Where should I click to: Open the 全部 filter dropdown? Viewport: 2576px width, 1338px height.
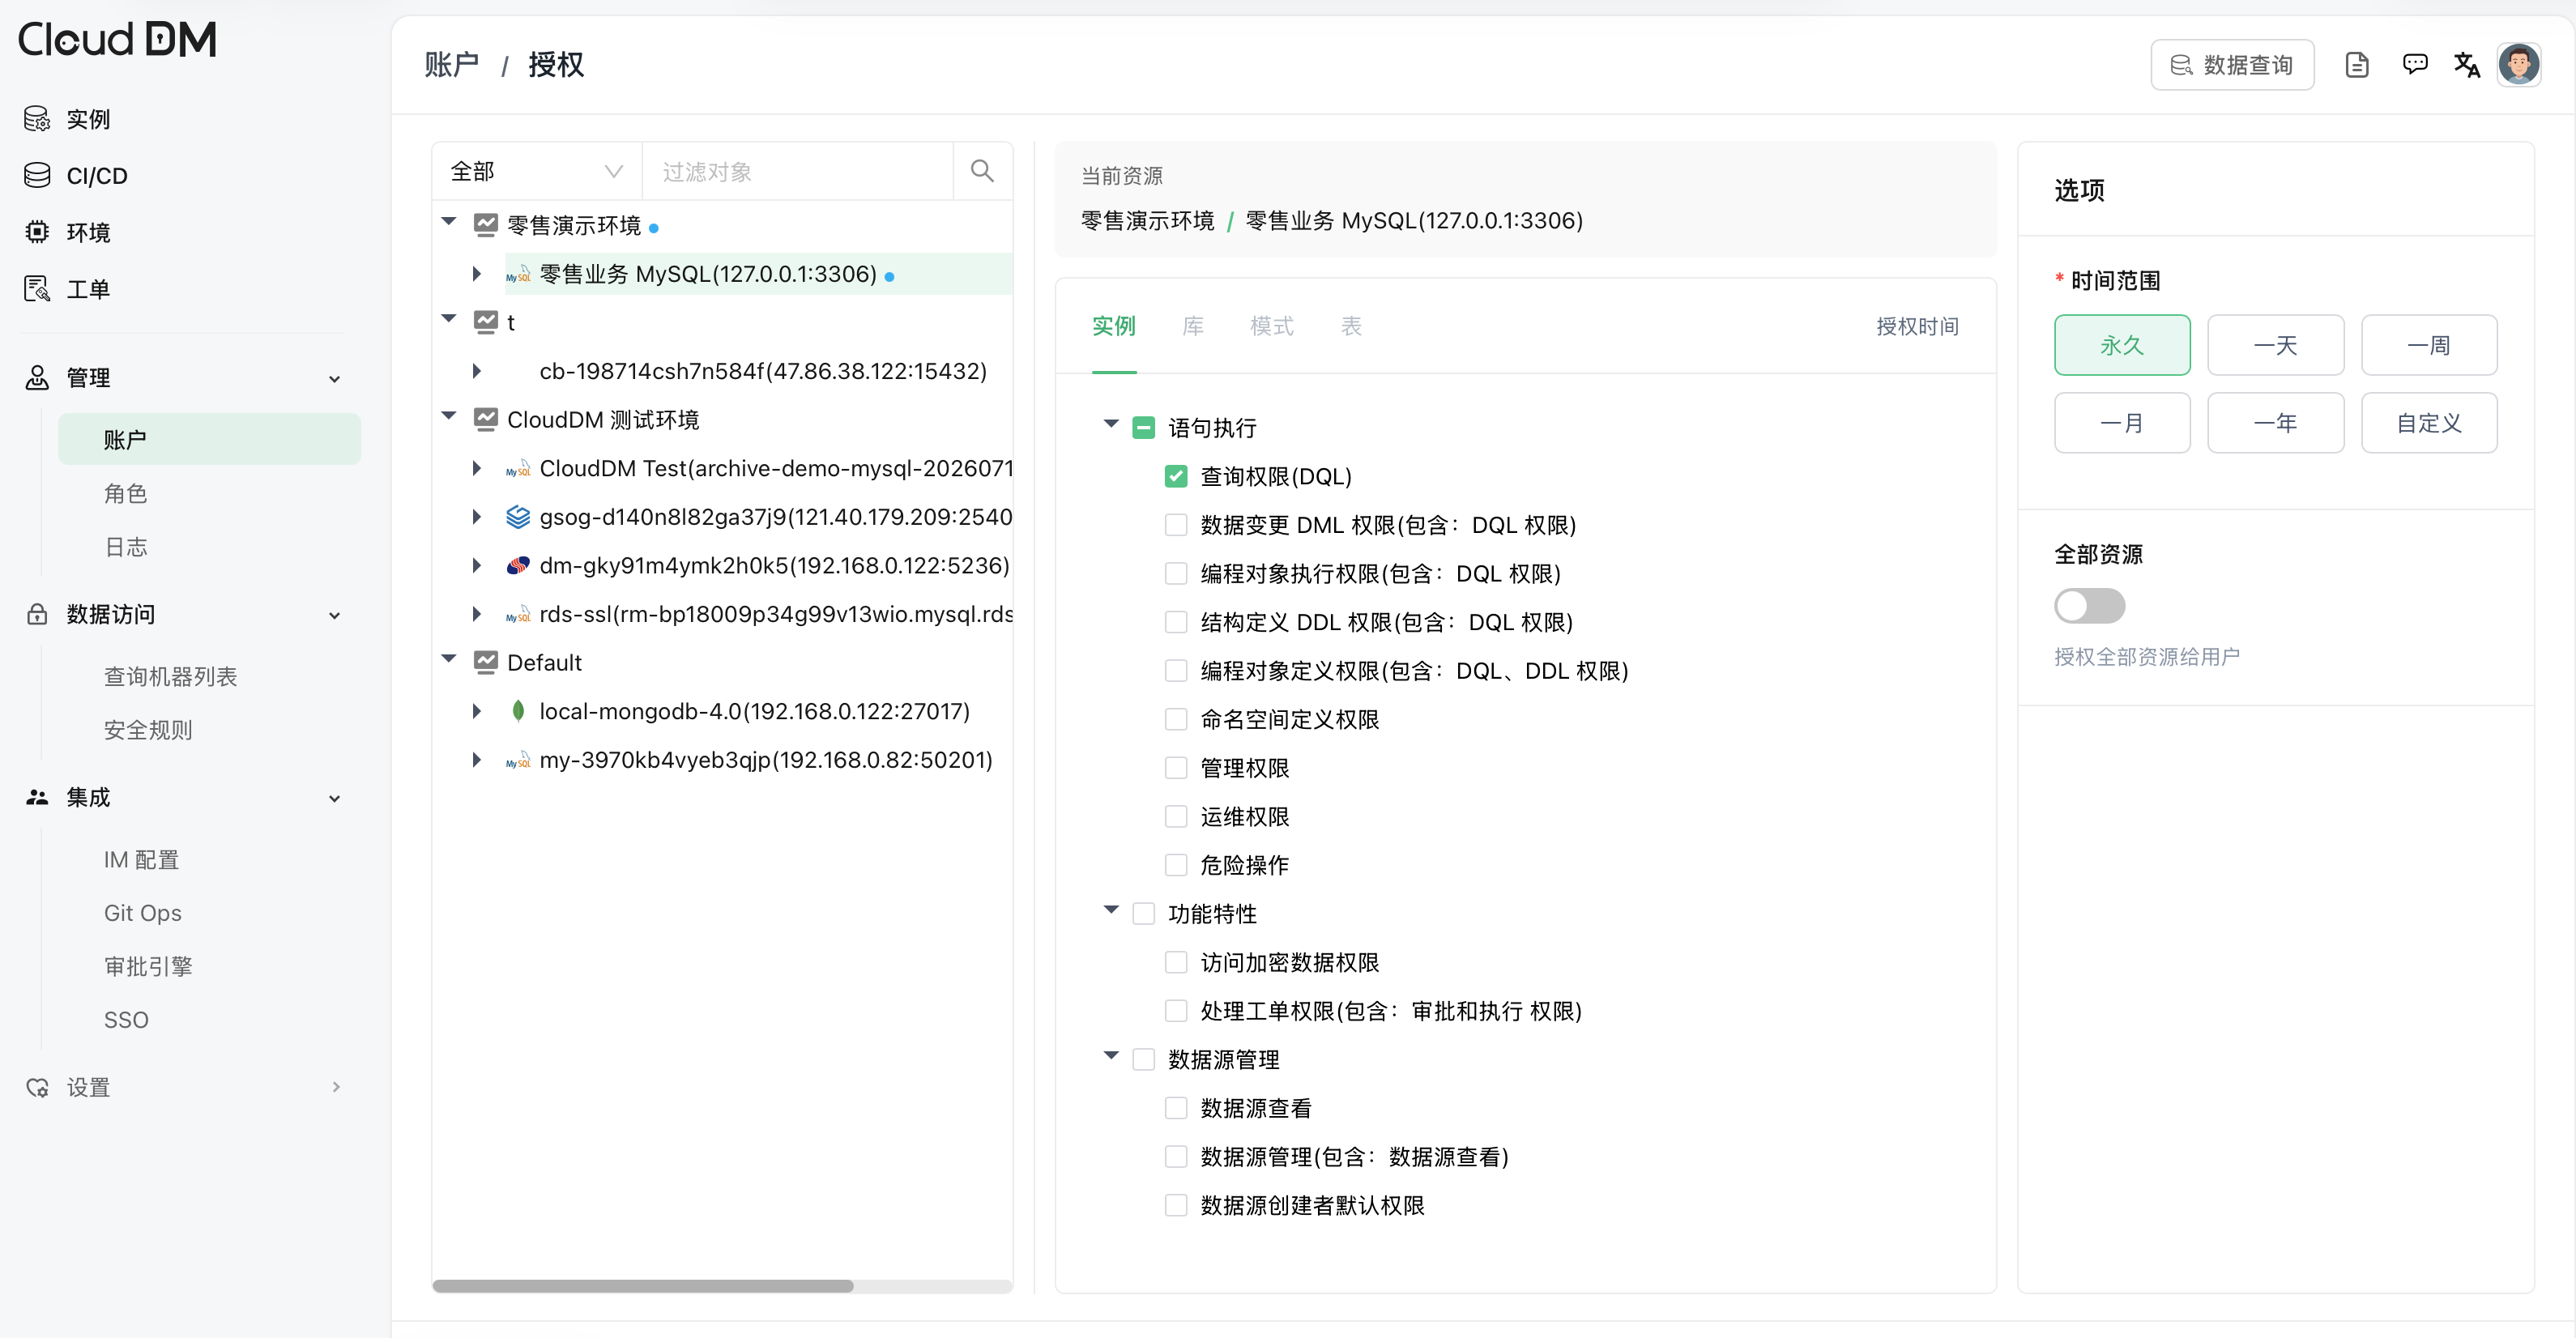tap(537, 171)
